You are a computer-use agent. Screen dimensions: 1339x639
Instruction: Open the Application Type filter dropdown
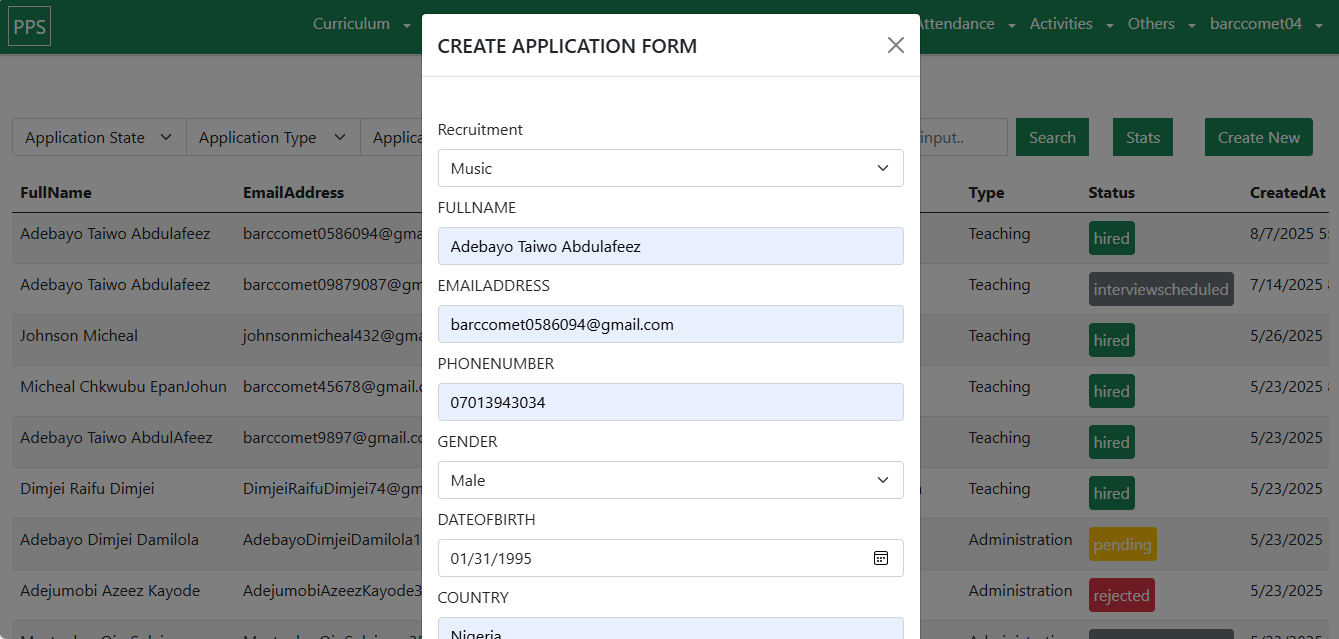click(272, 138)
